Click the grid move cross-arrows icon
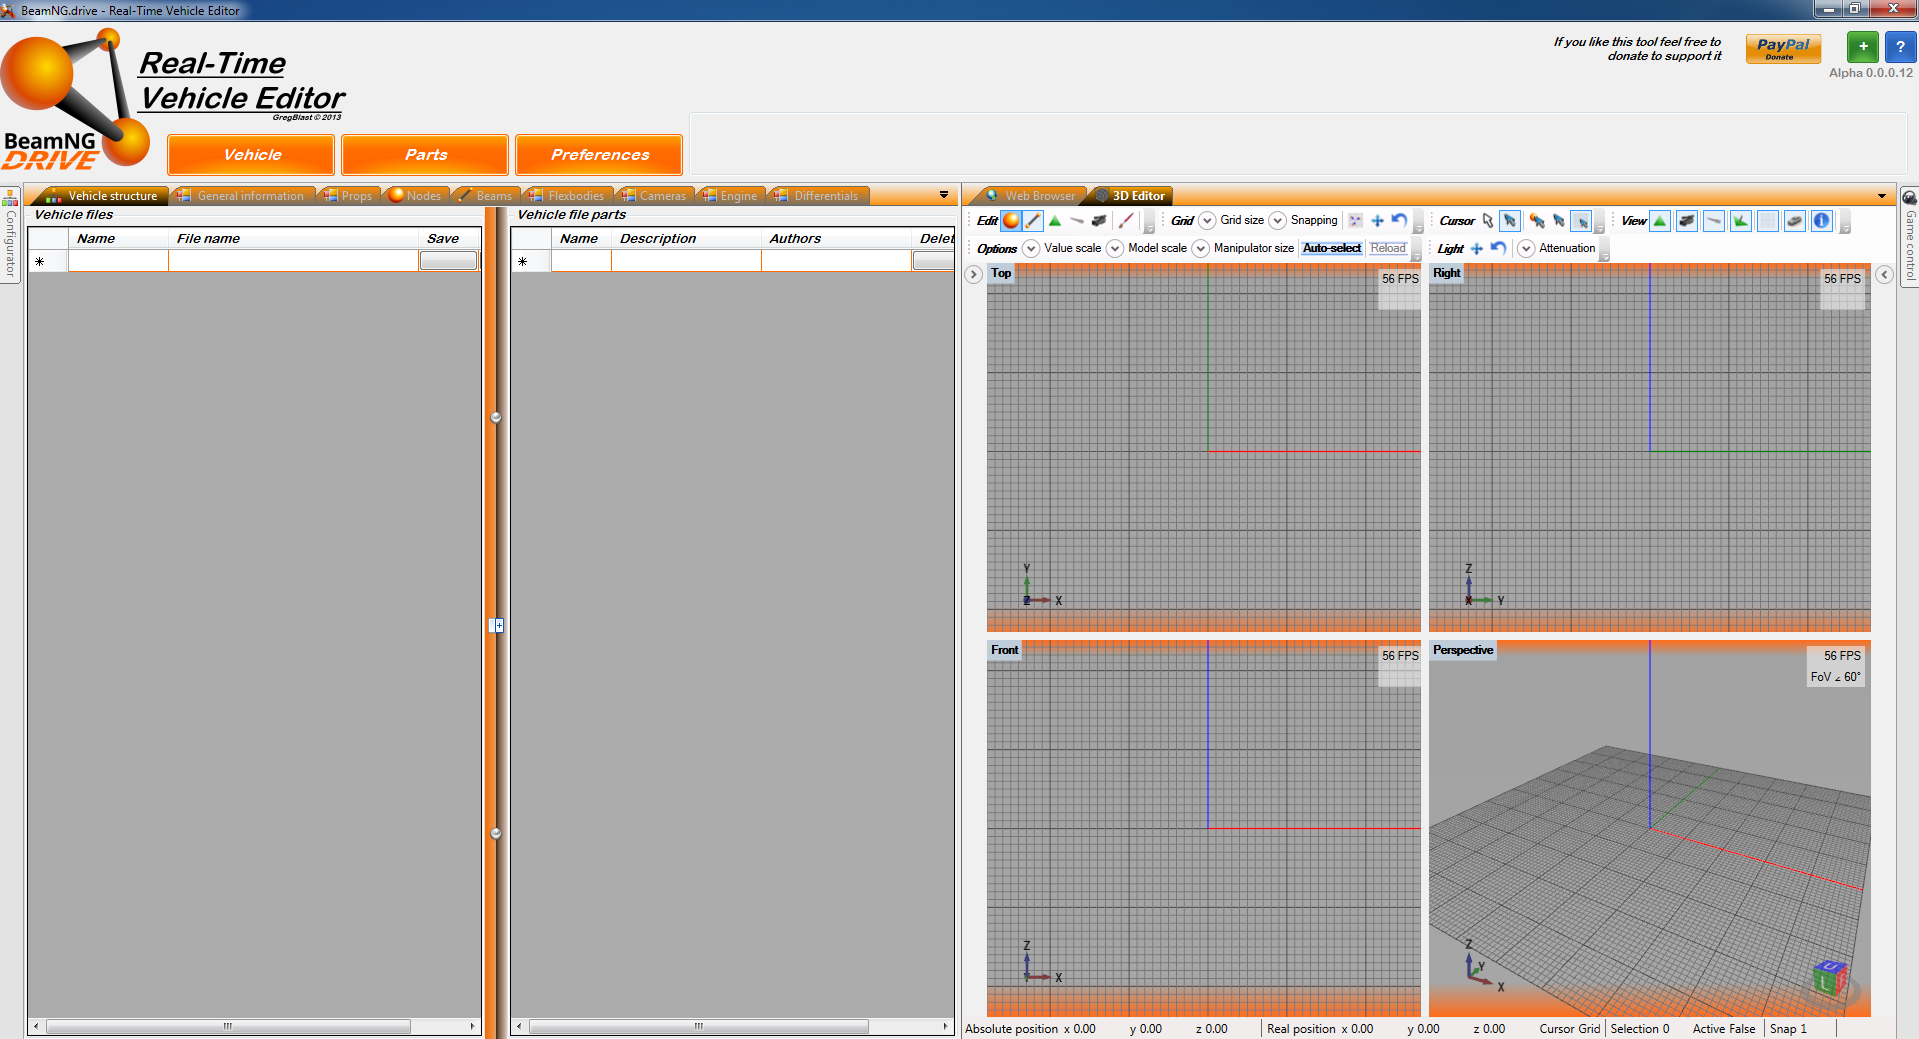 point(1377,221)
